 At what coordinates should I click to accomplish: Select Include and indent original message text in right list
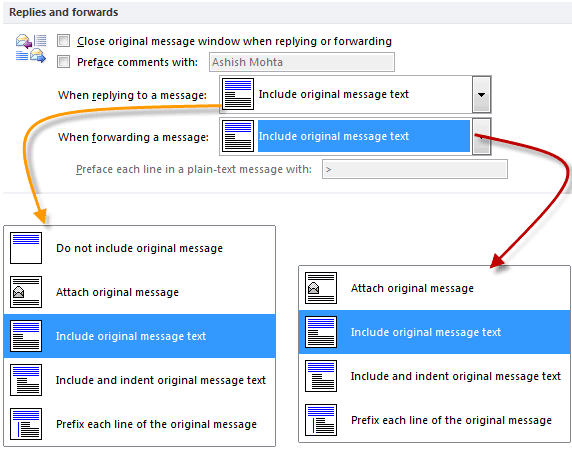(434, 376)
